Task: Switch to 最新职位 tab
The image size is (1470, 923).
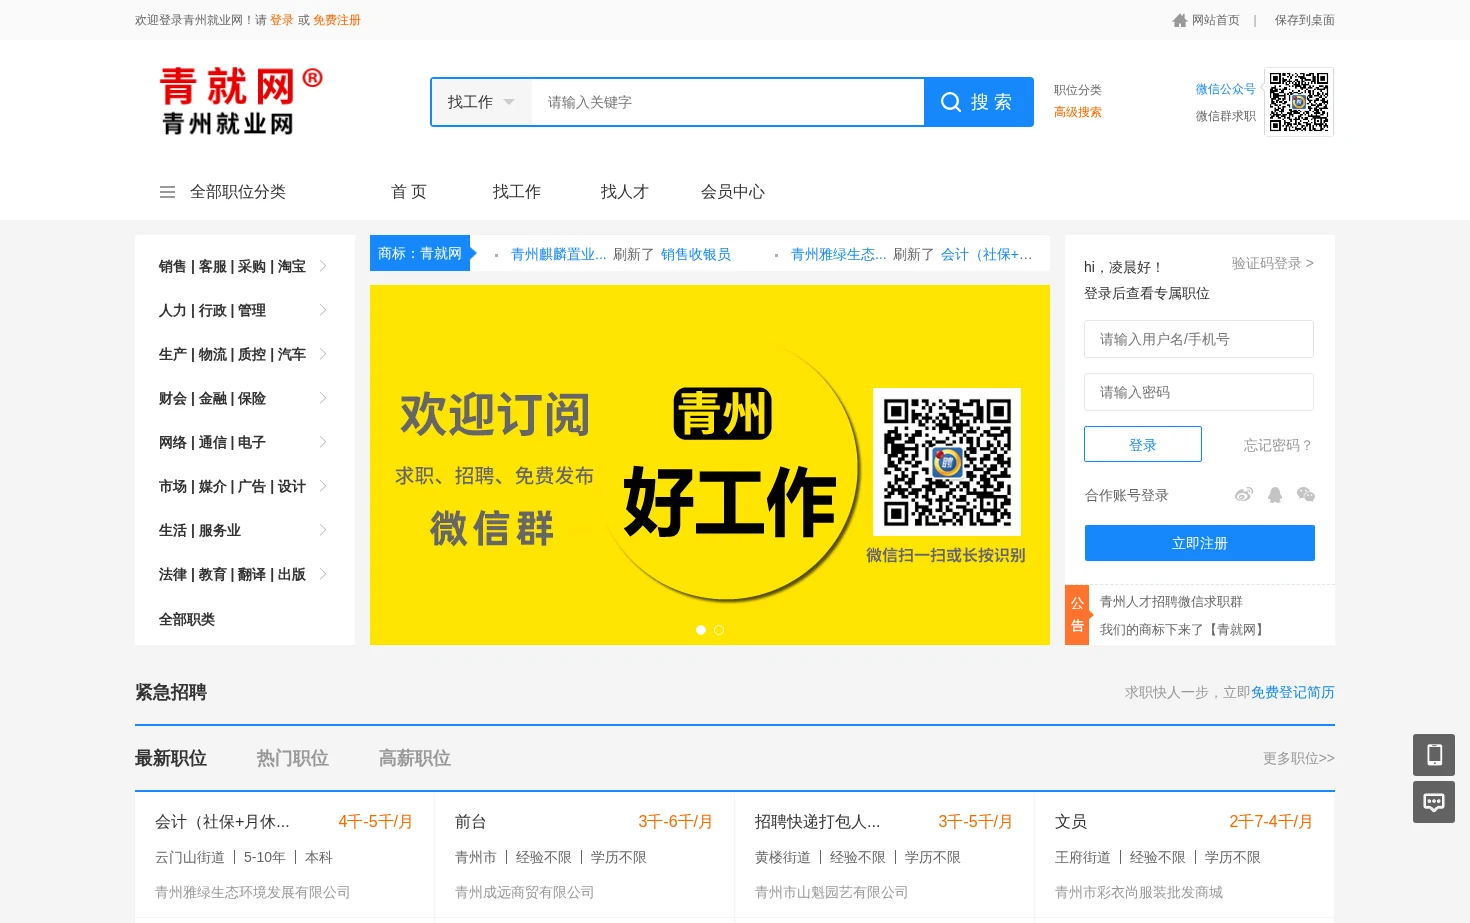Action: [x=171, y=758]
